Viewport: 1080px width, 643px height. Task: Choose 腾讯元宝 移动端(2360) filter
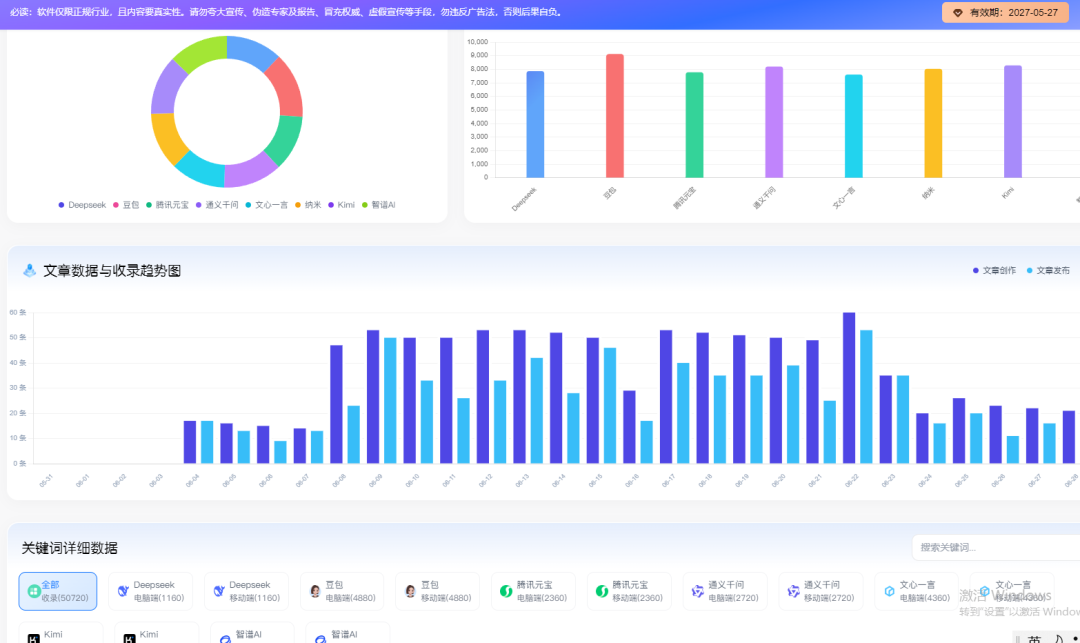click(x=629, y=591)
